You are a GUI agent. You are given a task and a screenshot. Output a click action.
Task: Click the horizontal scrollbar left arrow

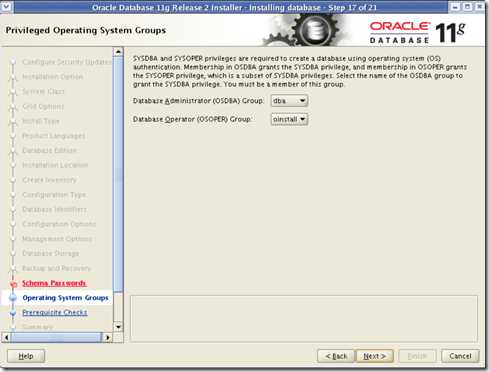6,337
